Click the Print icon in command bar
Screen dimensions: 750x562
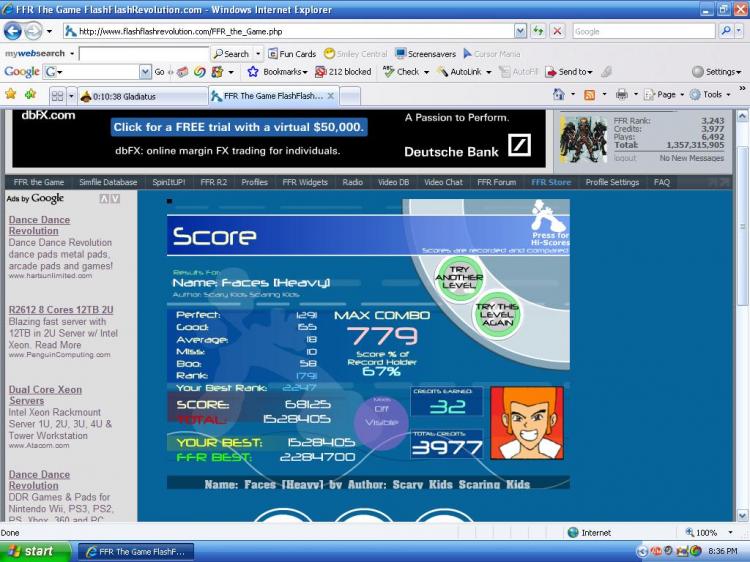click(x=621, y=94)
